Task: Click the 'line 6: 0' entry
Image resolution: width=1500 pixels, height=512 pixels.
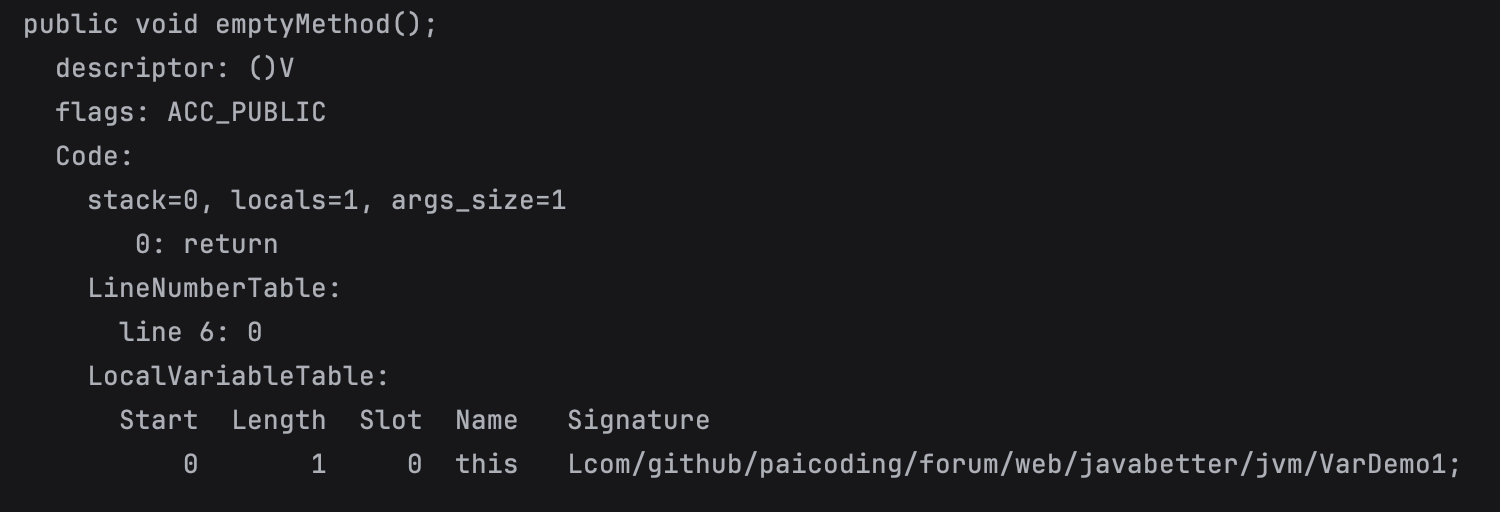Action: pyautogui.click(x=191, y=333)
